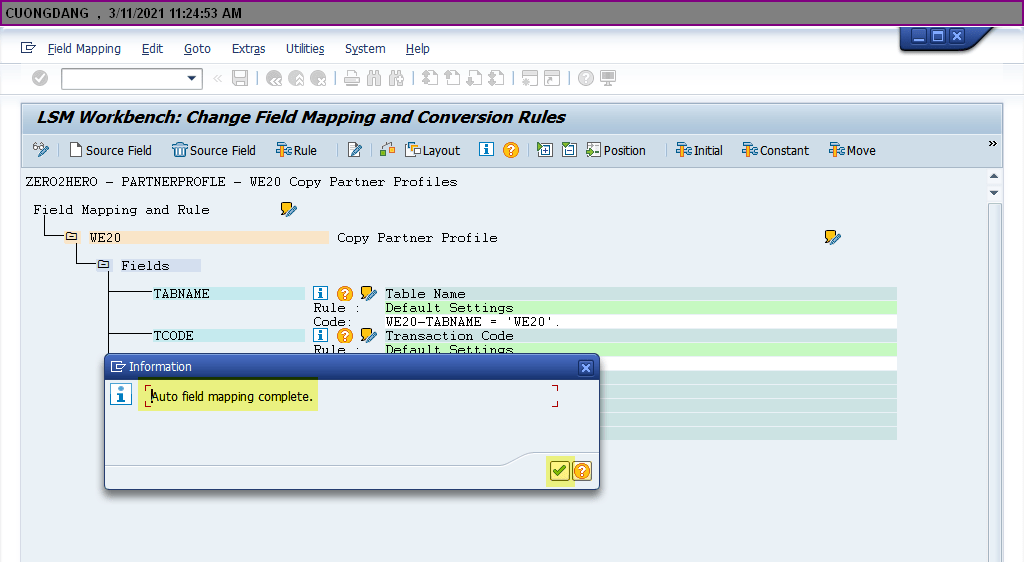
Task: Open the command field dropdown arrow
Action: point(193,78)
